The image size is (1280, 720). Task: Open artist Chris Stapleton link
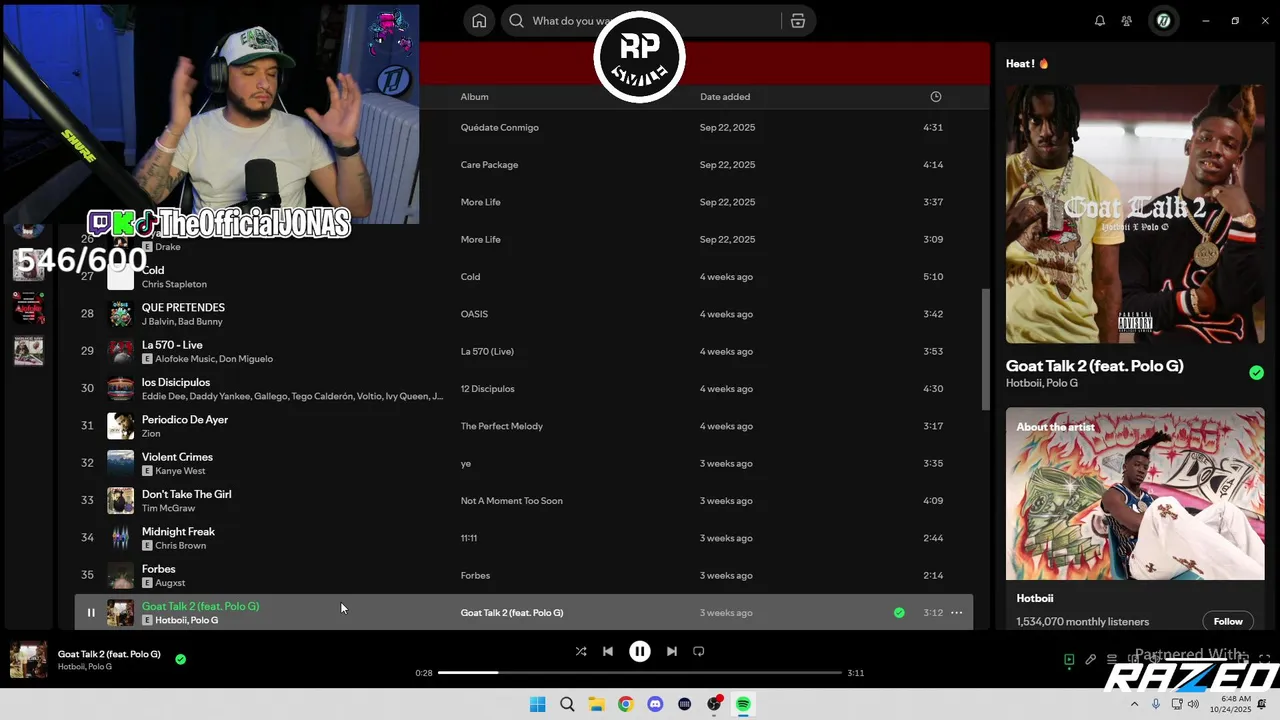click(174, 284)
